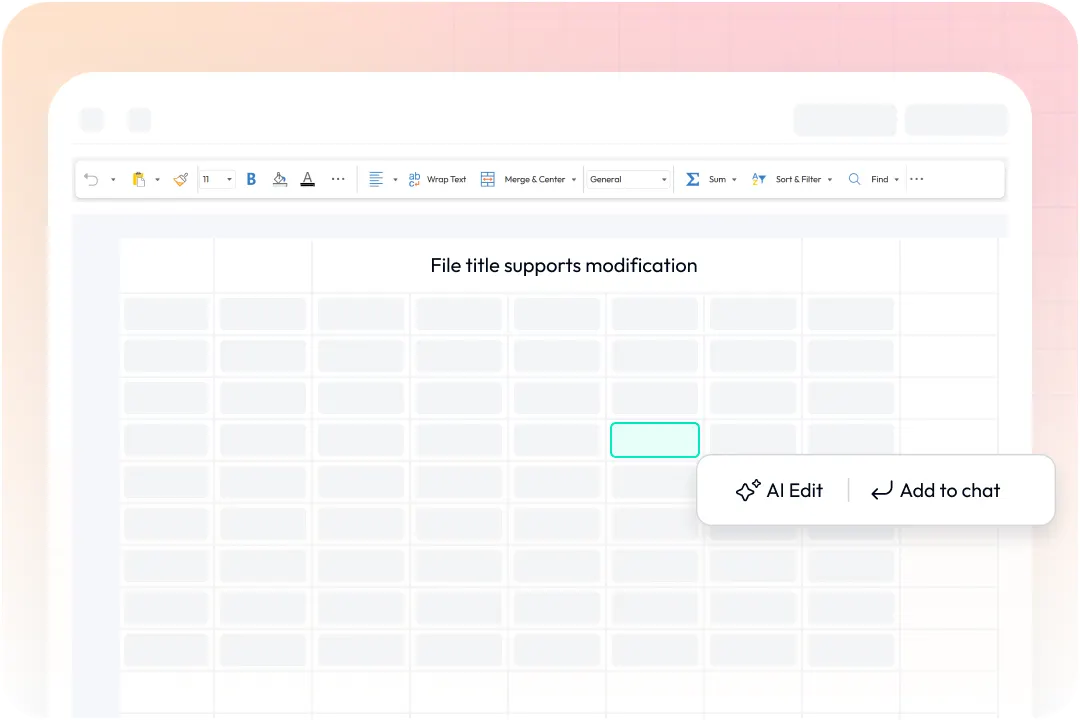
Task: Click the Find magnifier icon
Action: click(855, 180)
